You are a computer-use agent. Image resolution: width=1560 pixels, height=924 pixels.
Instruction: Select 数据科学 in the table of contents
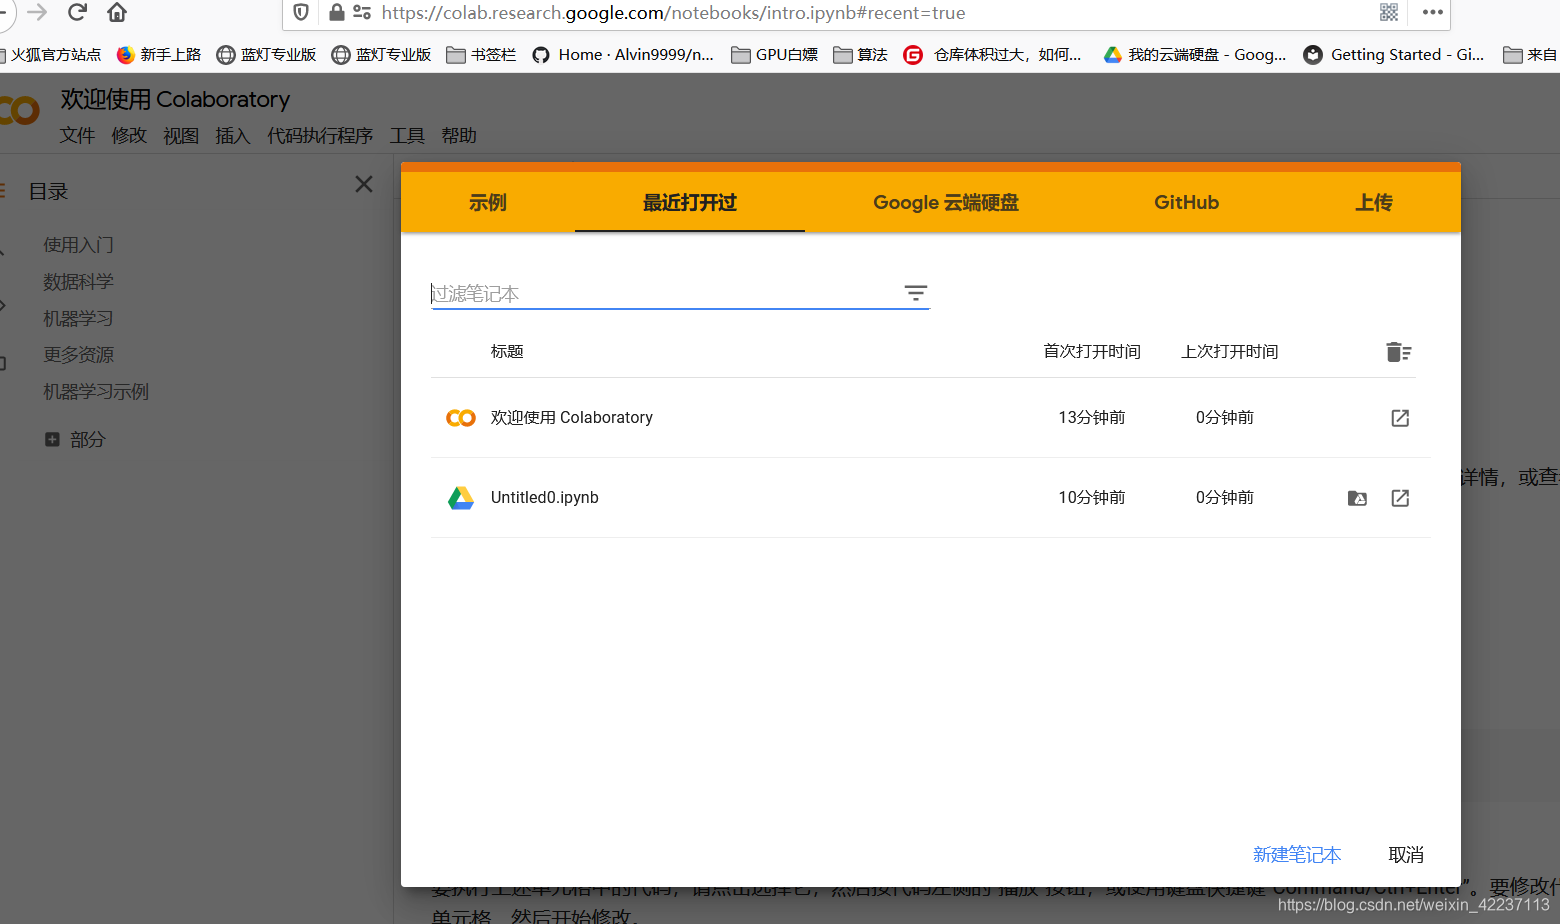tap(78, 282)
